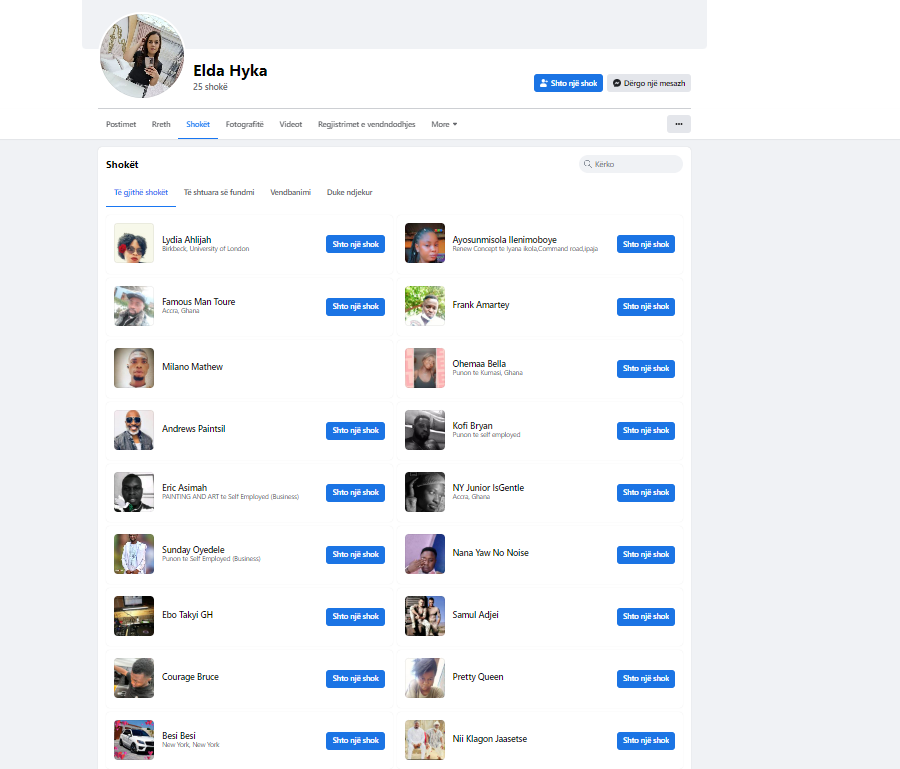Viewport: 900px width, 769px height.
Task: Open Besi Besi's car profile thumbnail
Action: click(134, 740)
